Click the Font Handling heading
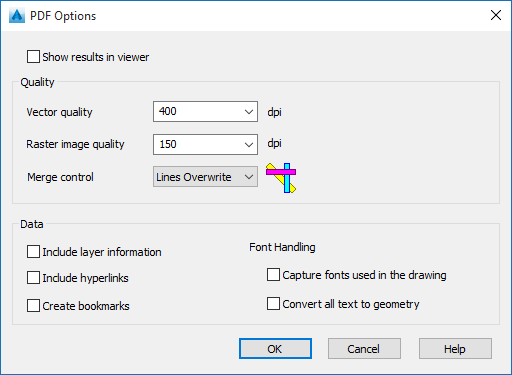Screen dimensions: 512x375 (282, 247)
